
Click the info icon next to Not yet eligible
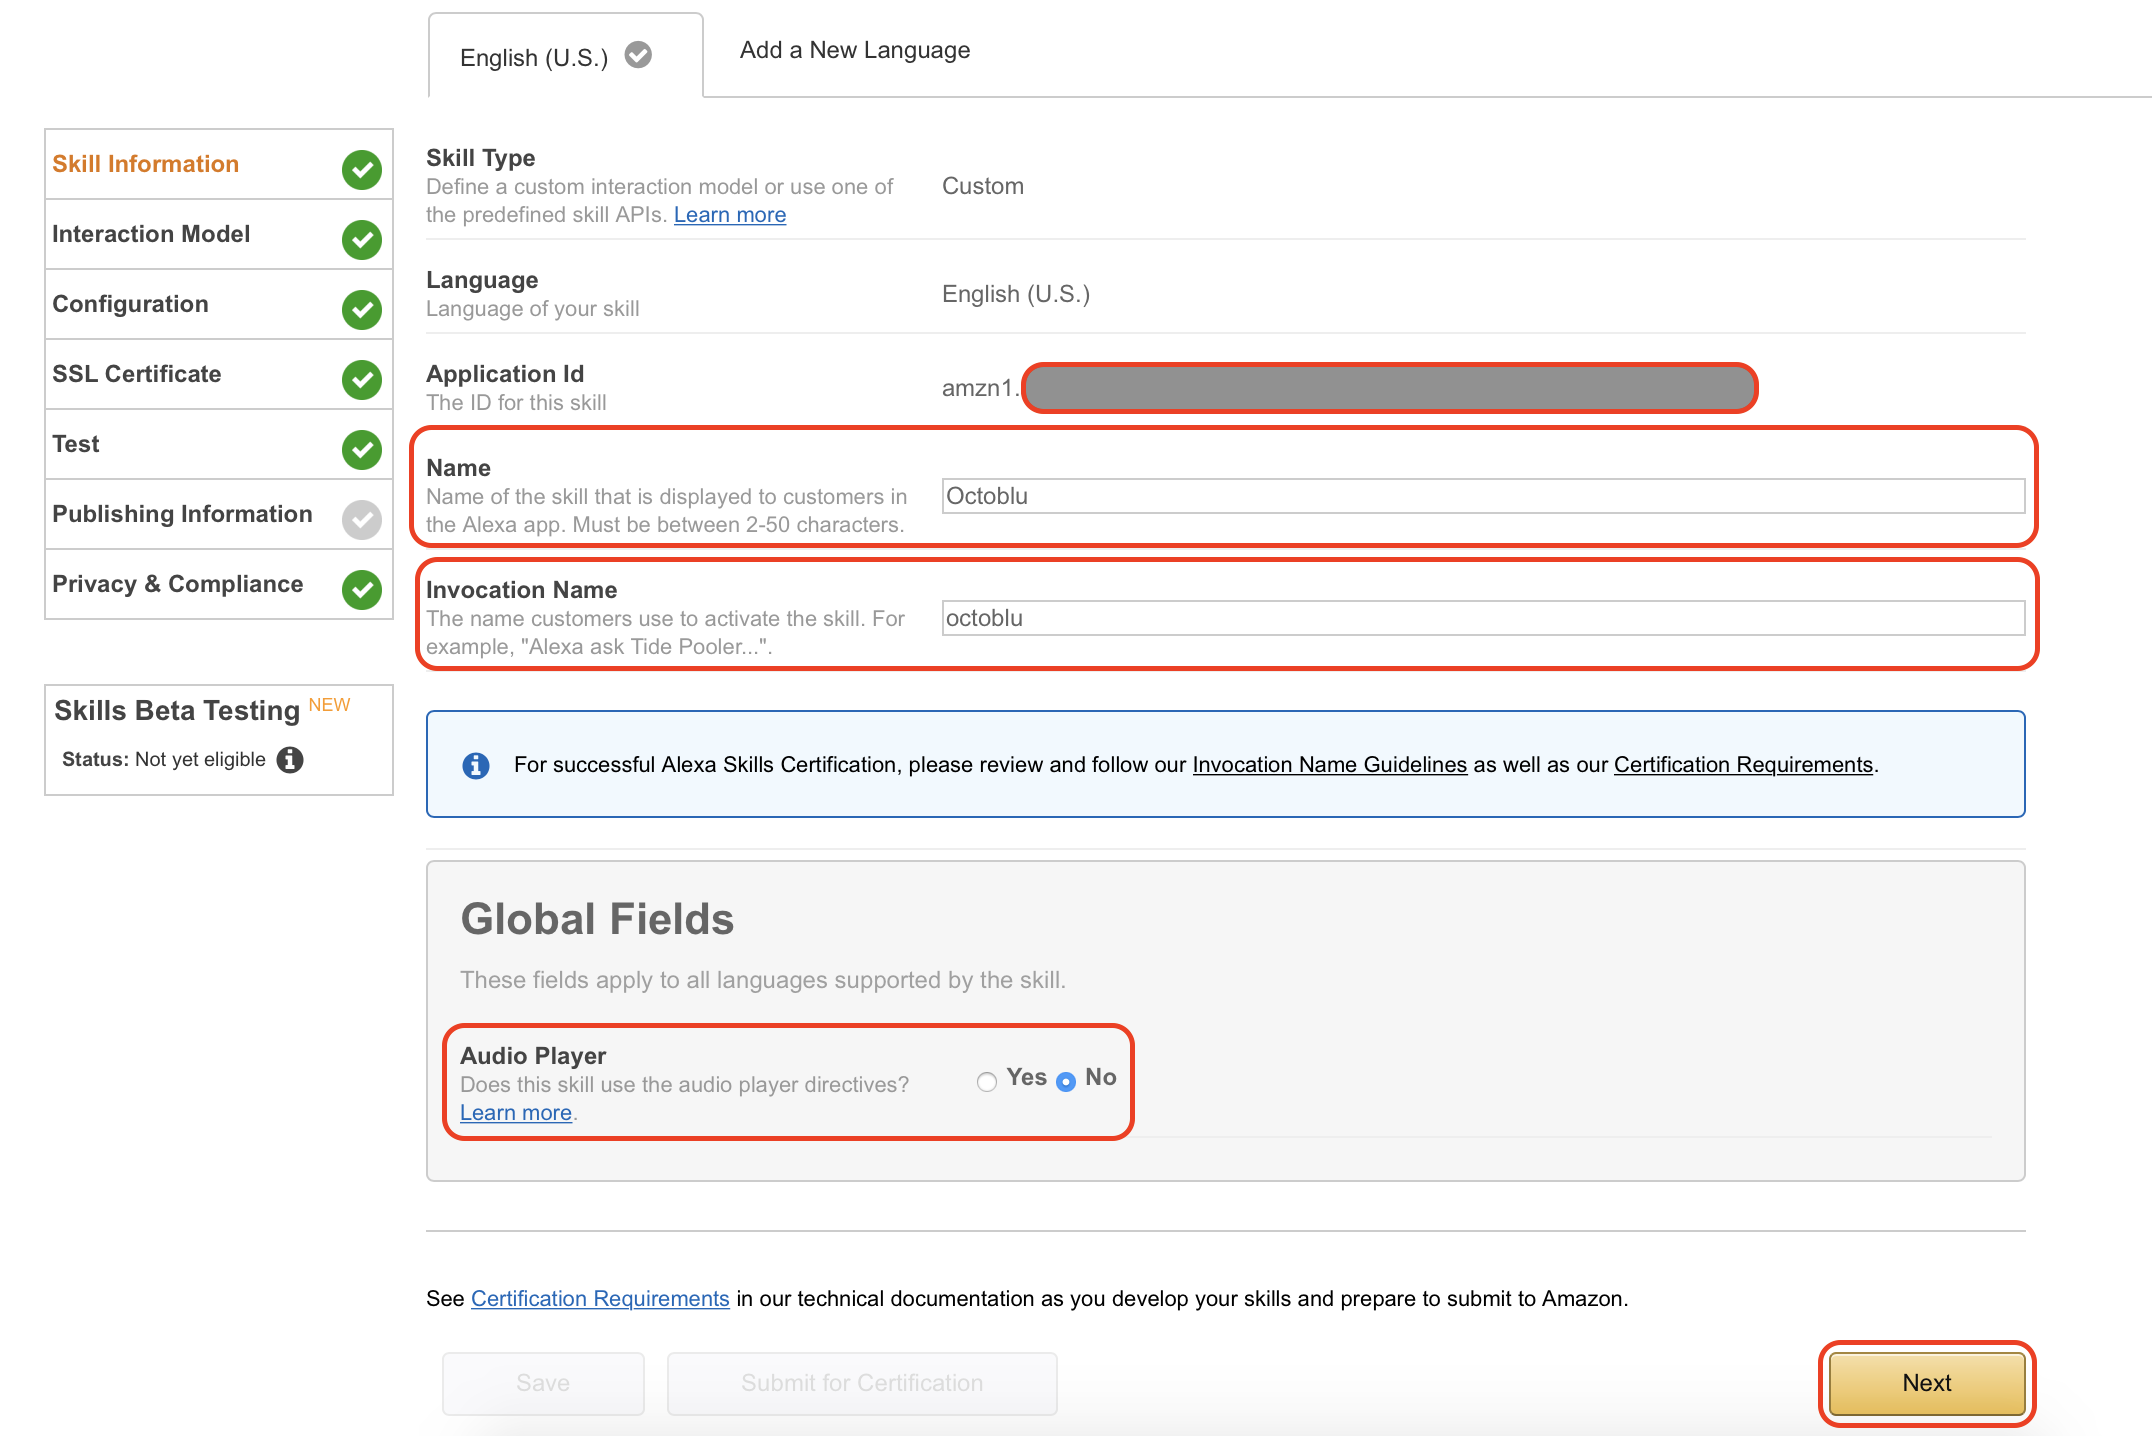click(x=290, y=760)
